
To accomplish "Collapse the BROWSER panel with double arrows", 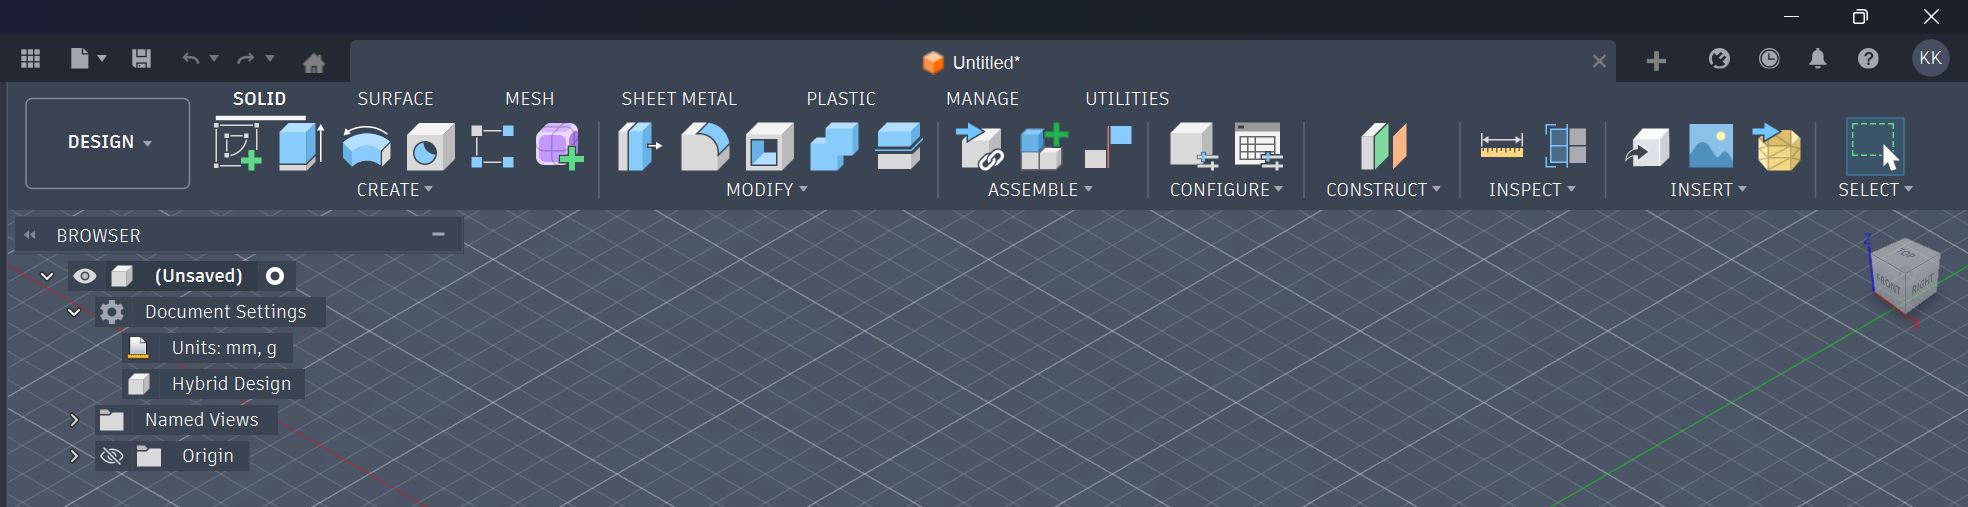I will tap(30, 236).
